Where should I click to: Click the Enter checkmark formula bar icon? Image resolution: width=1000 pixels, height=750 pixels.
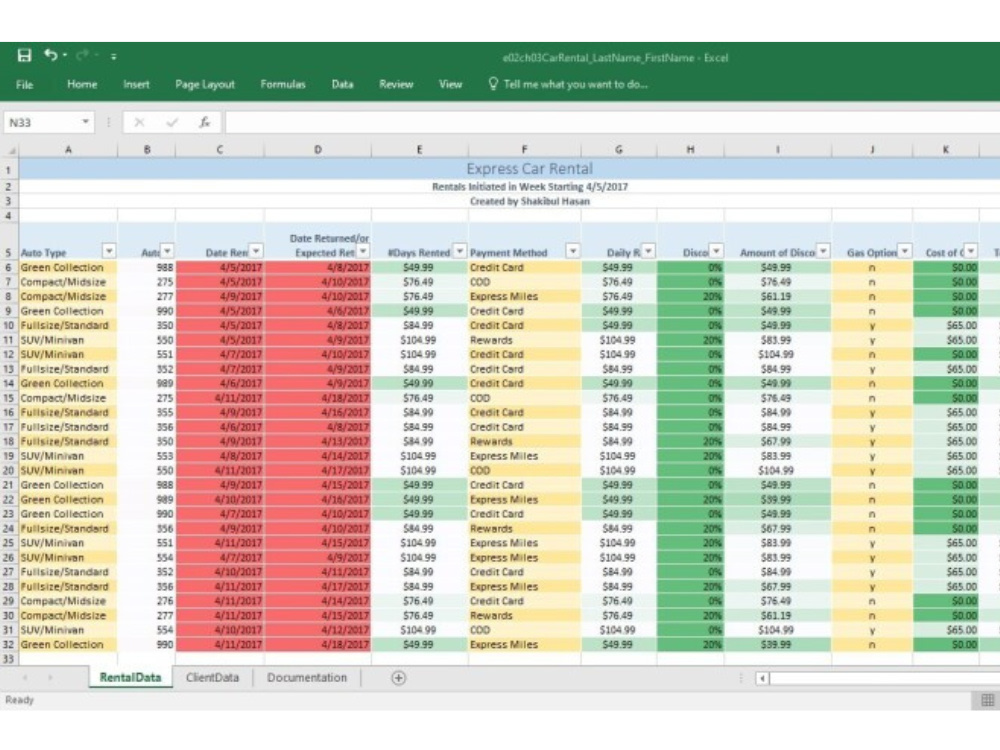[172, 122]
